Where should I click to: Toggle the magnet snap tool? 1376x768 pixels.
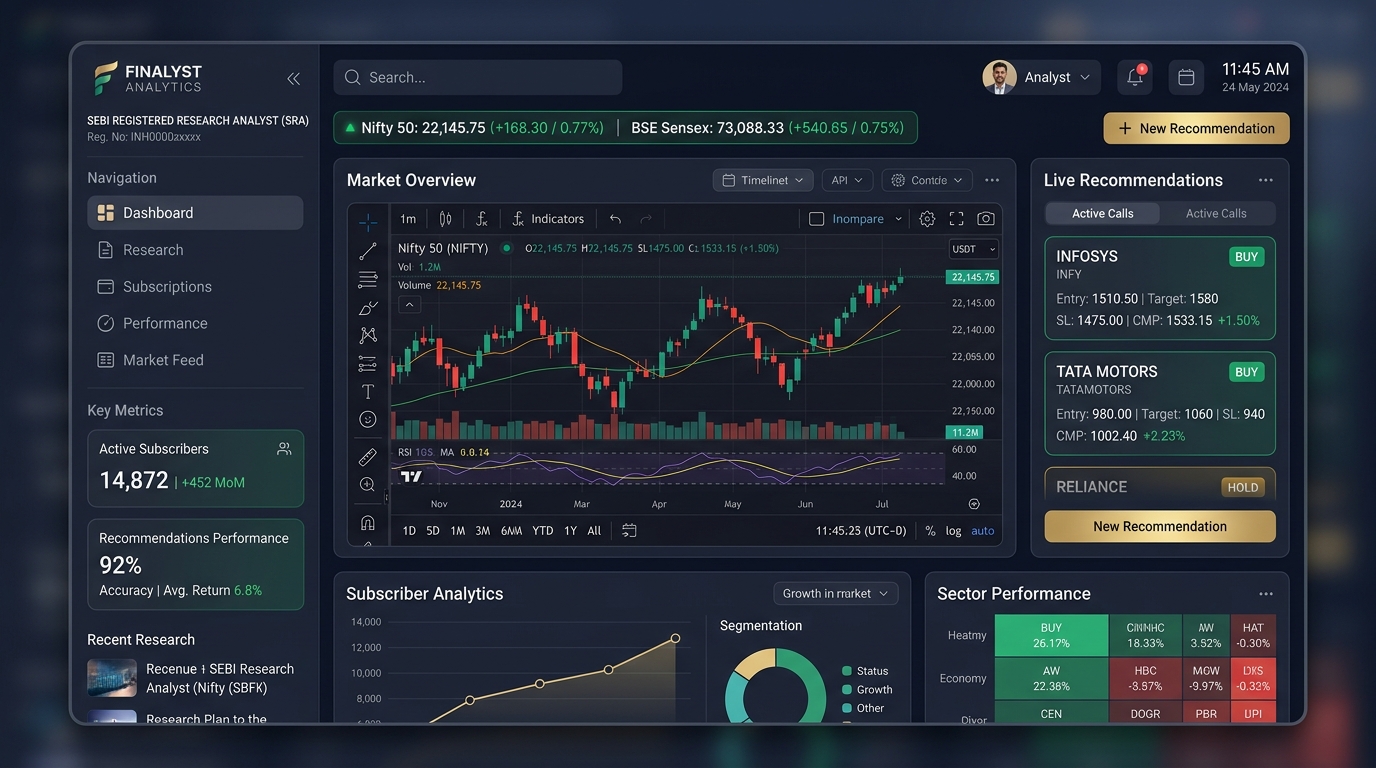coord(368,522)
